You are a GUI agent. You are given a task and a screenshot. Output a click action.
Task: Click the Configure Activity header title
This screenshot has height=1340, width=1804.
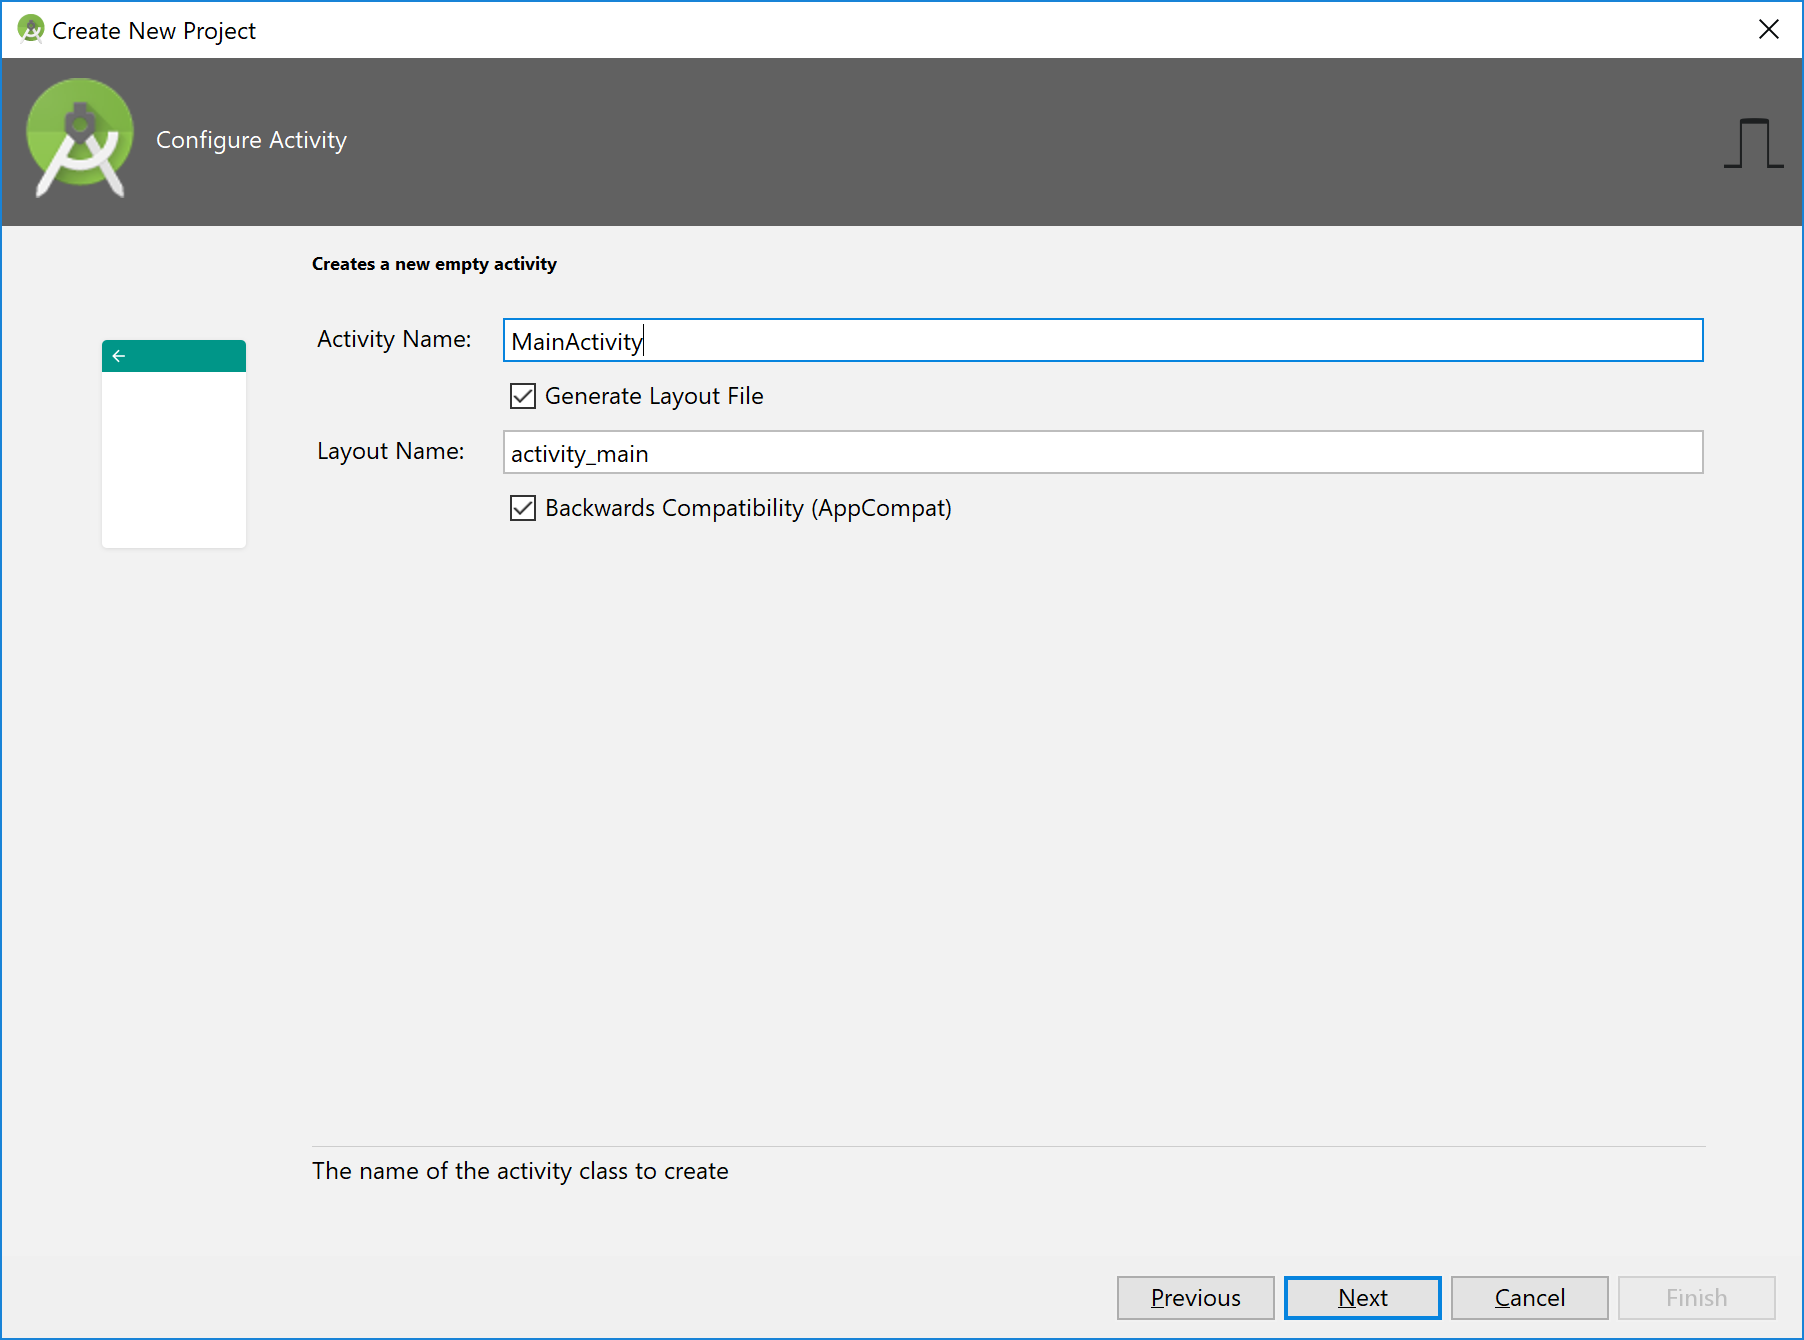point(251,140)
